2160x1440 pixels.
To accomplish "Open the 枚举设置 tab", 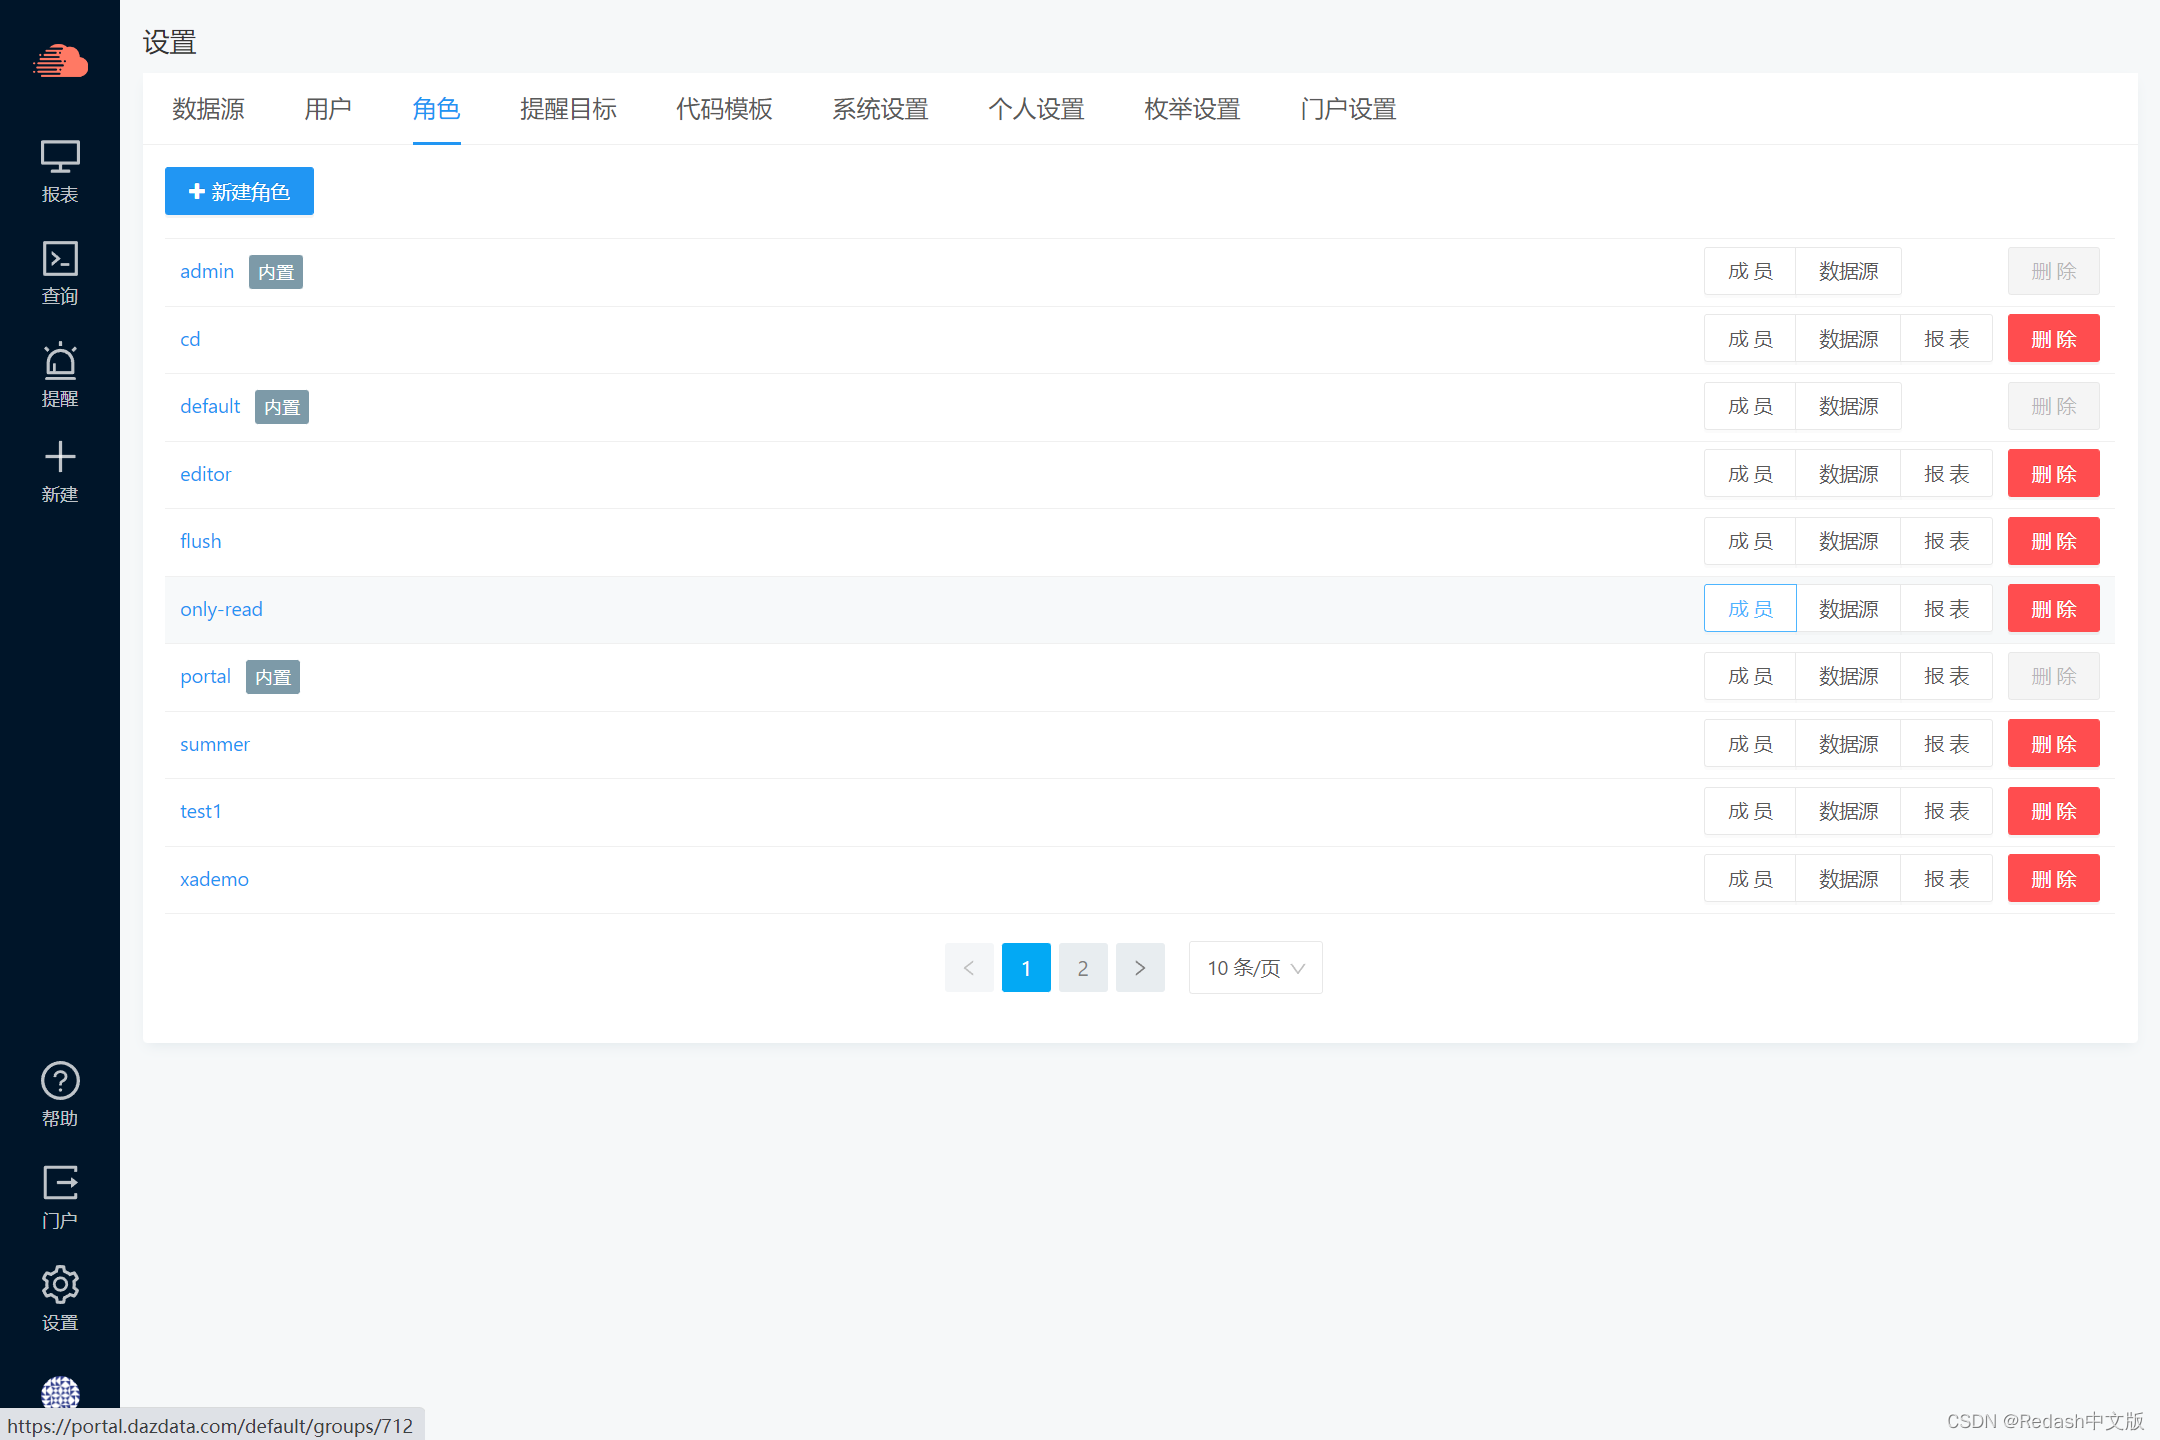I will 1191,110.
